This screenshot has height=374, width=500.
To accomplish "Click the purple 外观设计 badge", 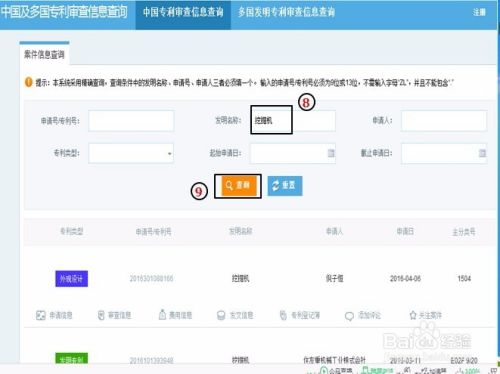I will [x=72, y=279].
